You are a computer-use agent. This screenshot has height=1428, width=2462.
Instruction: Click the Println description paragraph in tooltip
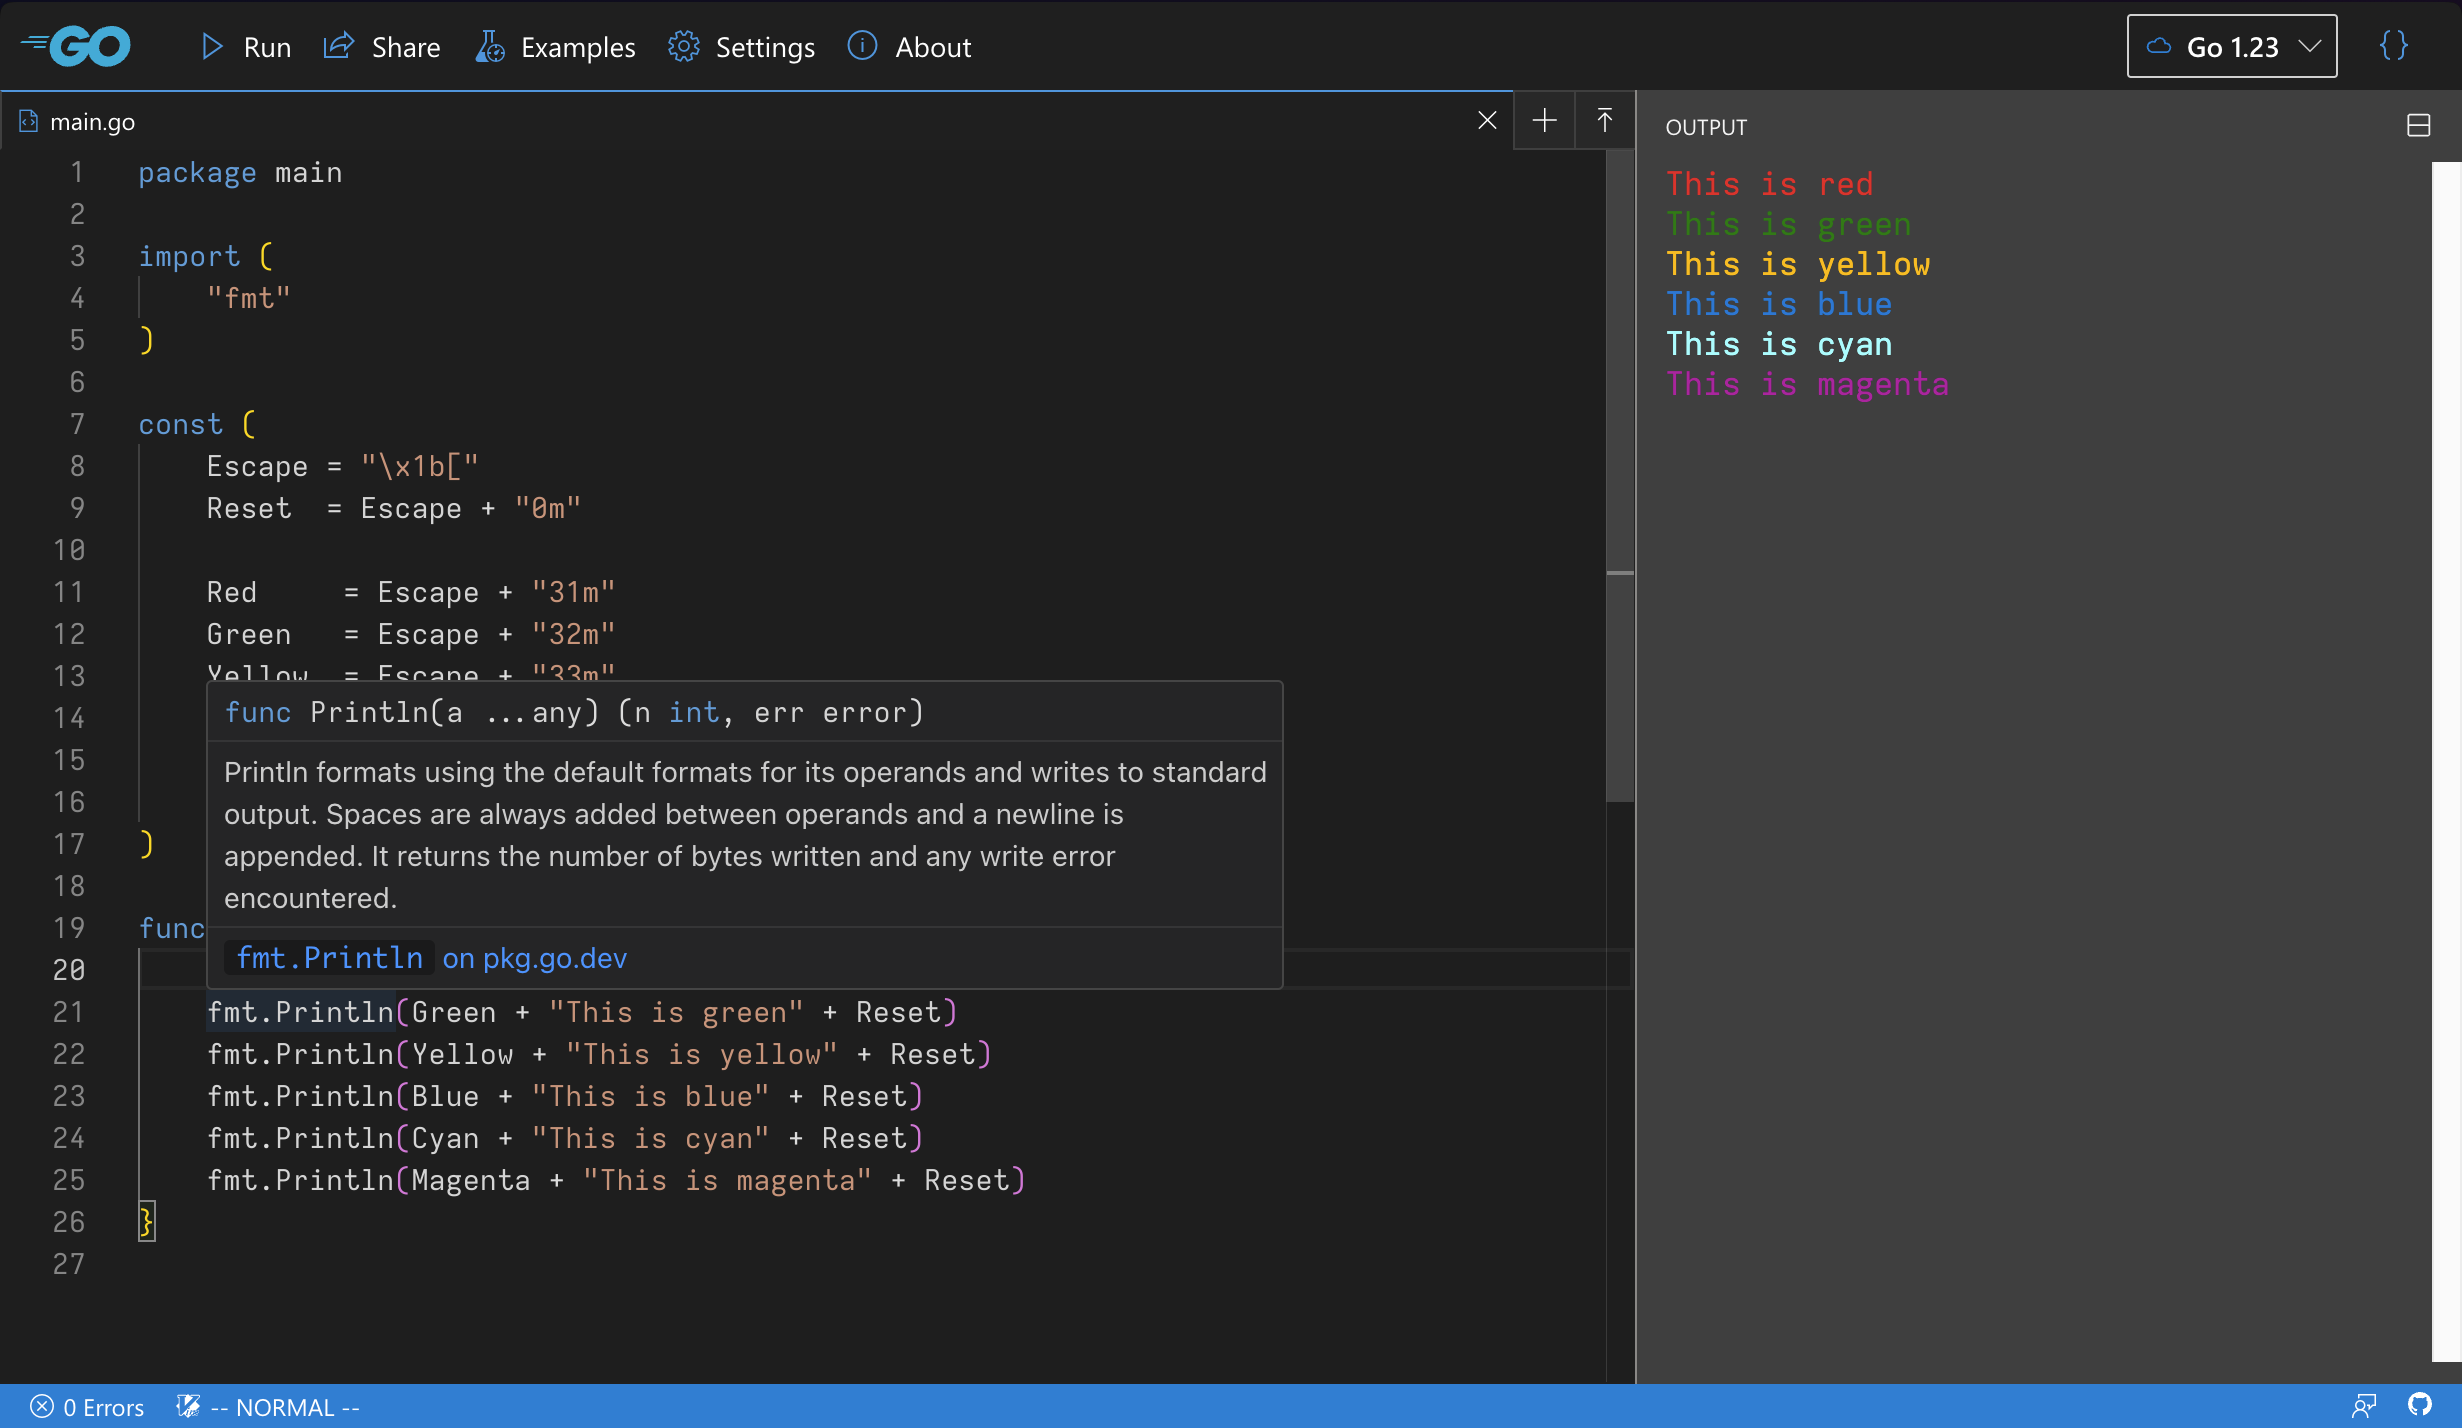[x=745, y=835]
